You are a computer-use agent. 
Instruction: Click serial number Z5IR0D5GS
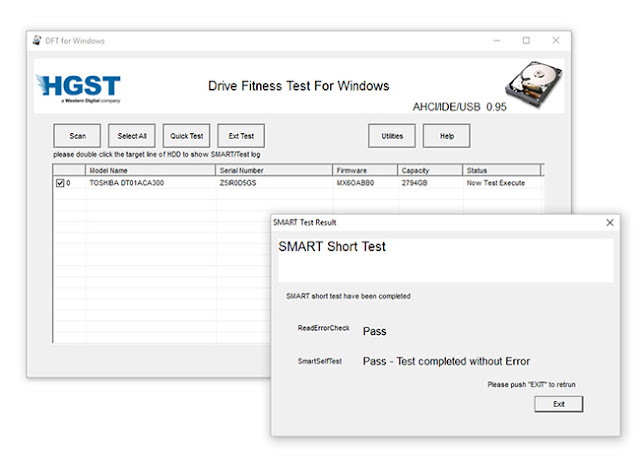[238, 183]
